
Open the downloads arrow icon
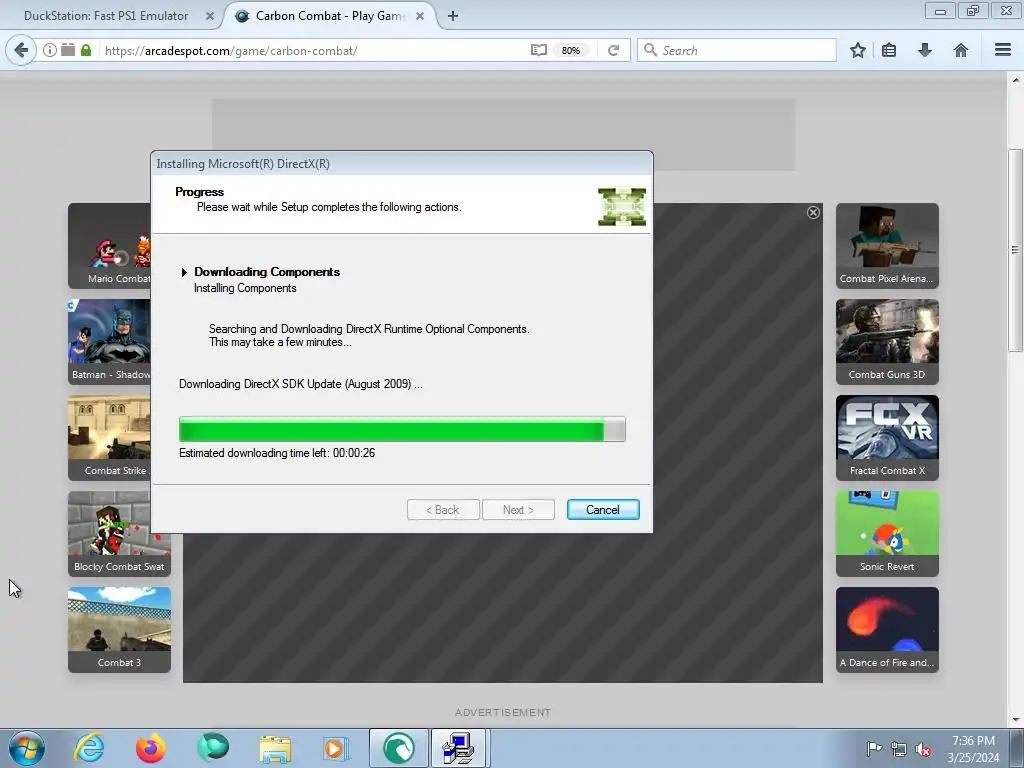tap(925, 50)
